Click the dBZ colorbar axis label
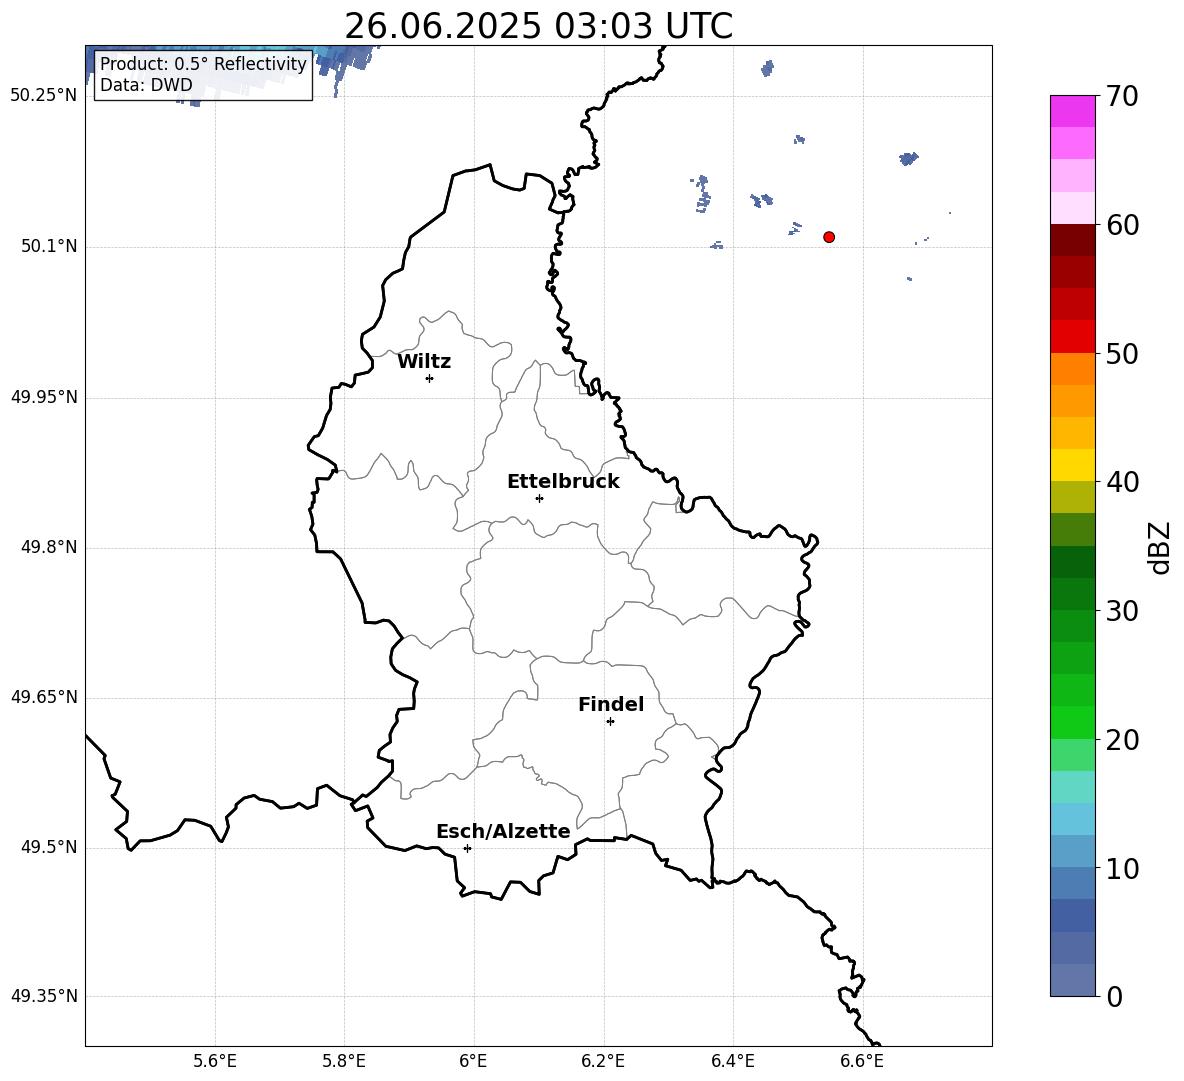Screen dimensions: 1184x1081 [1160, 547]
